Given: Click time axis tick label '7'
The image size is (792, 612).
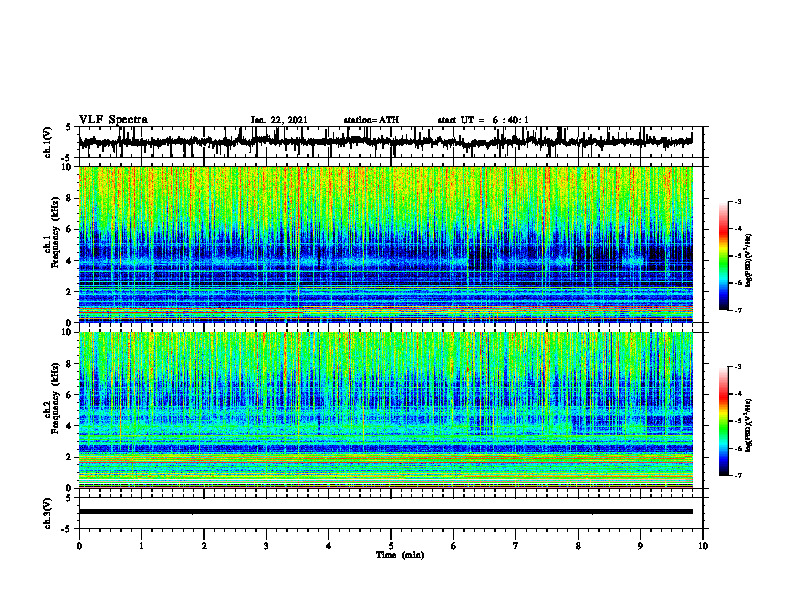Looking at the screenshot, I should click(x=516, y=546).
